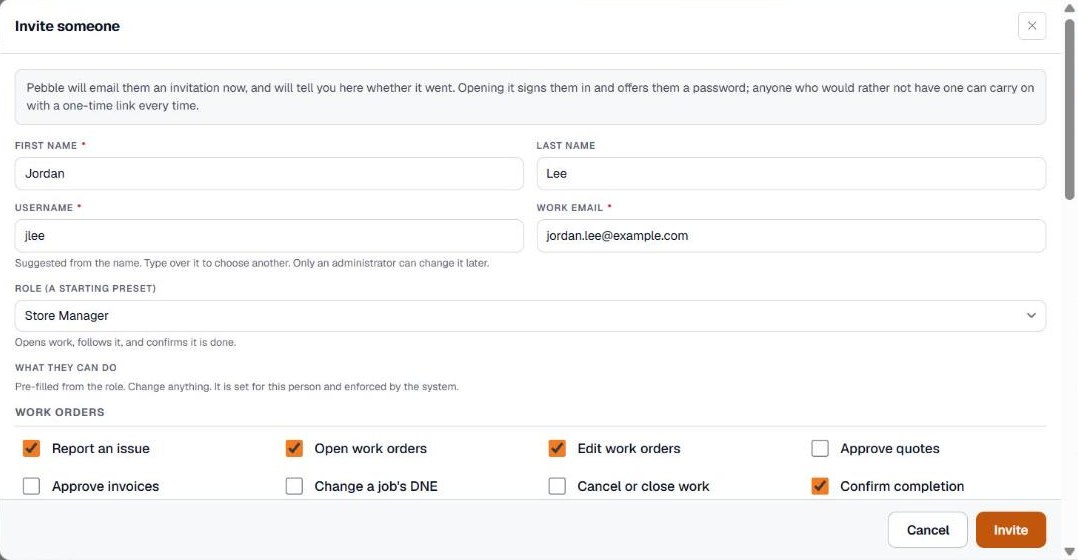Image resolution: width=1078 pixels, height=560 pixels.
Task: Uncheck Report an issue permission
Action: click(32, 448)
